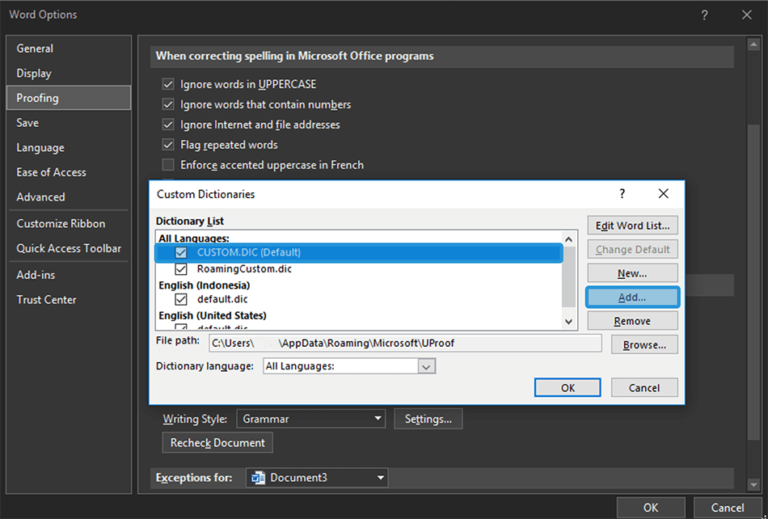Click Word Options scrollbar down arrow
Image resolution: width=768 pixels, height=519 pixels.
tap(753, 485)
